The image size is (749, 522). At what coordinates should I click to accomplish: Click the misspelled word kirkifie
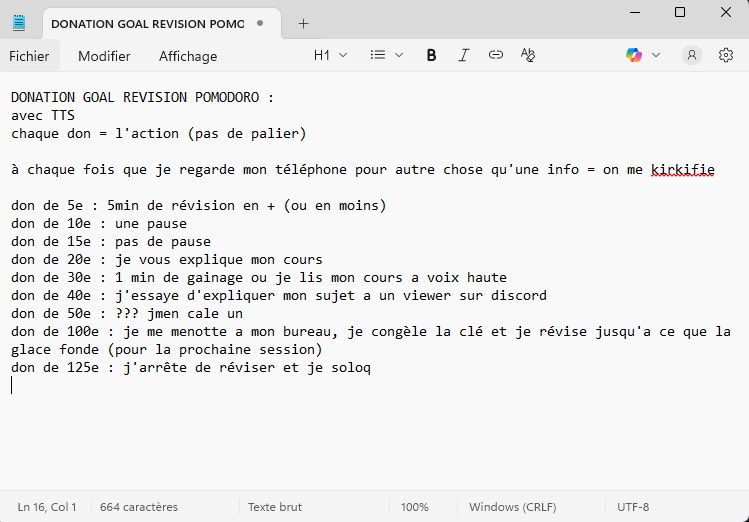(x=683, y=170)
